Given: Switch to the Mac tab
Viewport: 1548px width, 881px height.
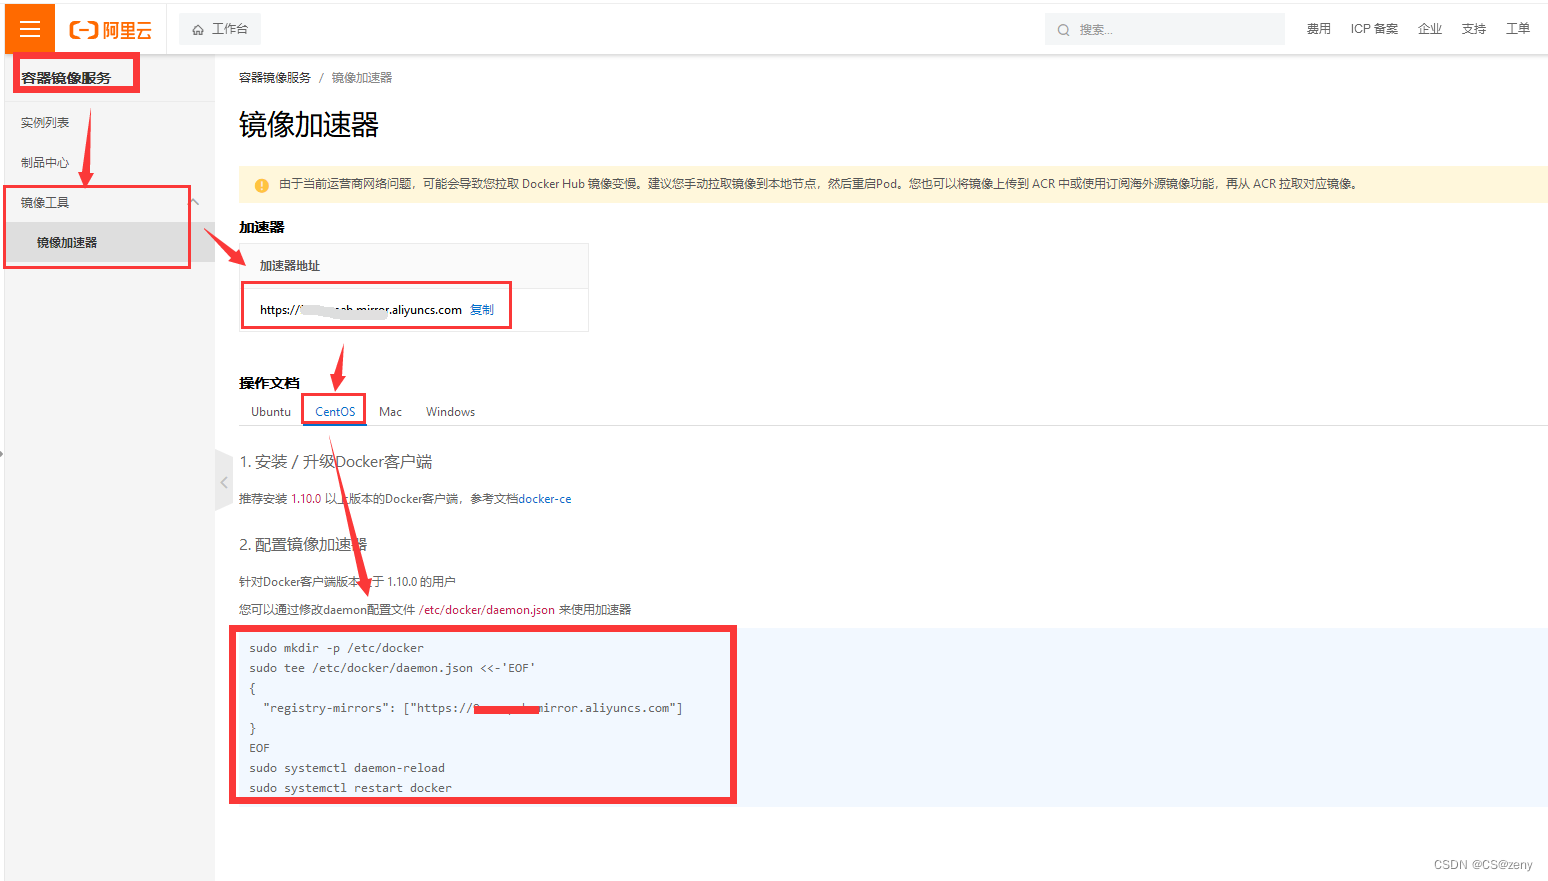Looking at the screenshot, I should click(x=390, y=412).
